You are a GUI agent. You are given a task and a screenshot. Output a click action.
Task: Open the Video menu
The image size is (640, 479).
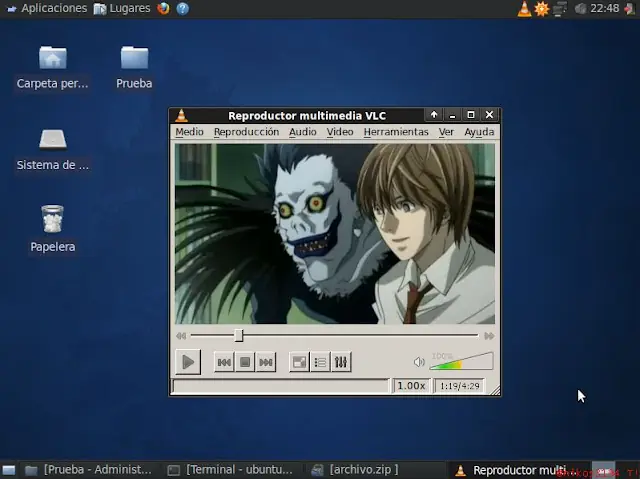pyautogui.click(x=340, y=132)
